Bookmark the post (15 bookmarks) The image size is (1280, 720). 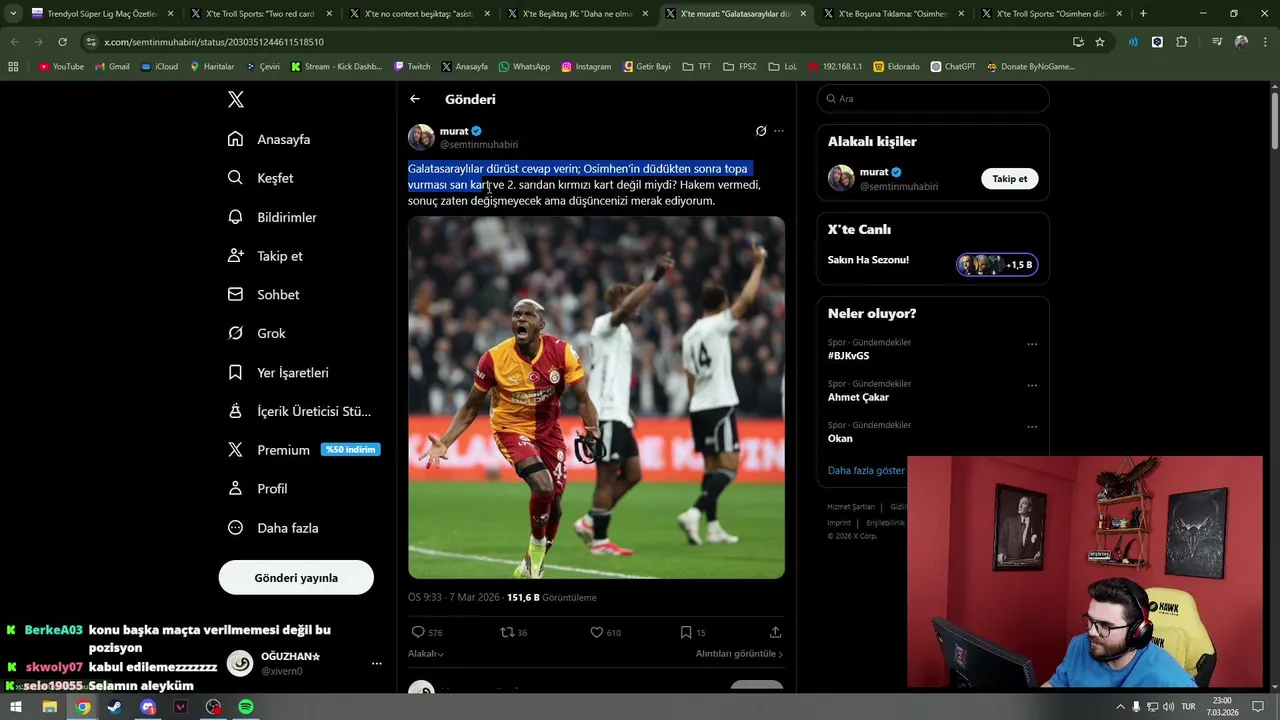tap(693, 632)
